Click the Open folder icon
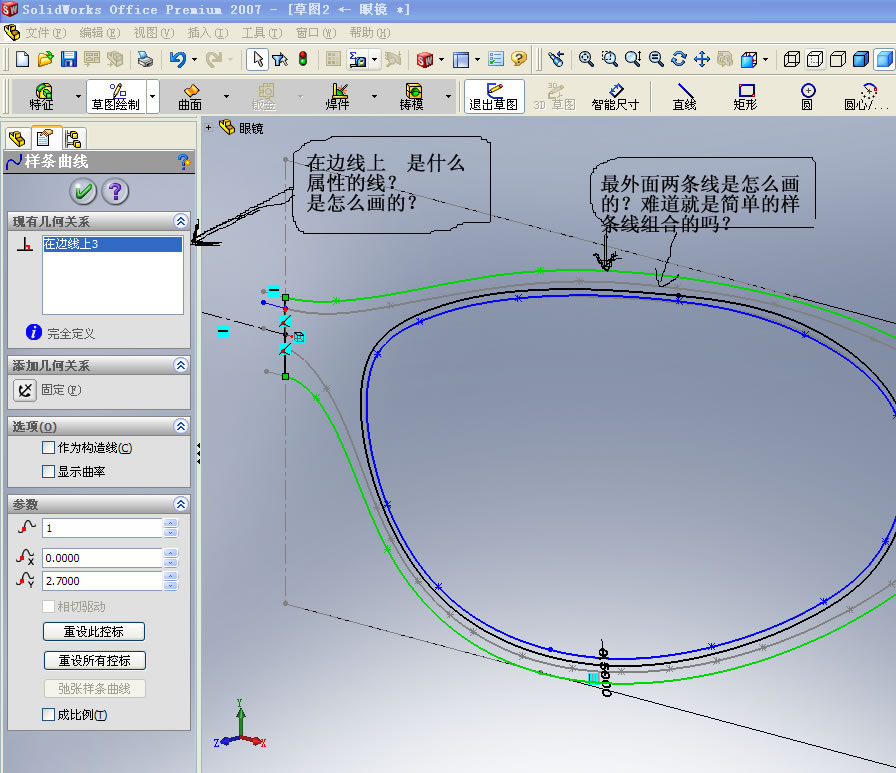This screenshot has height=773, width=896. pyautogui.click(x=46, y=59)
